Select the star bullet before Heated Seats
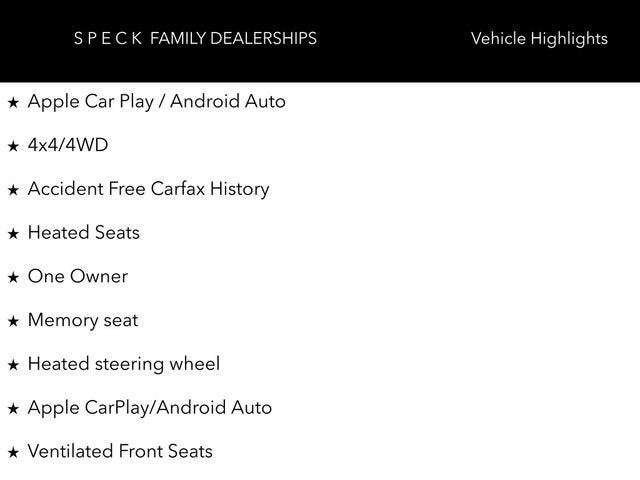The image size is (640, 480). [x=13, y=234]
